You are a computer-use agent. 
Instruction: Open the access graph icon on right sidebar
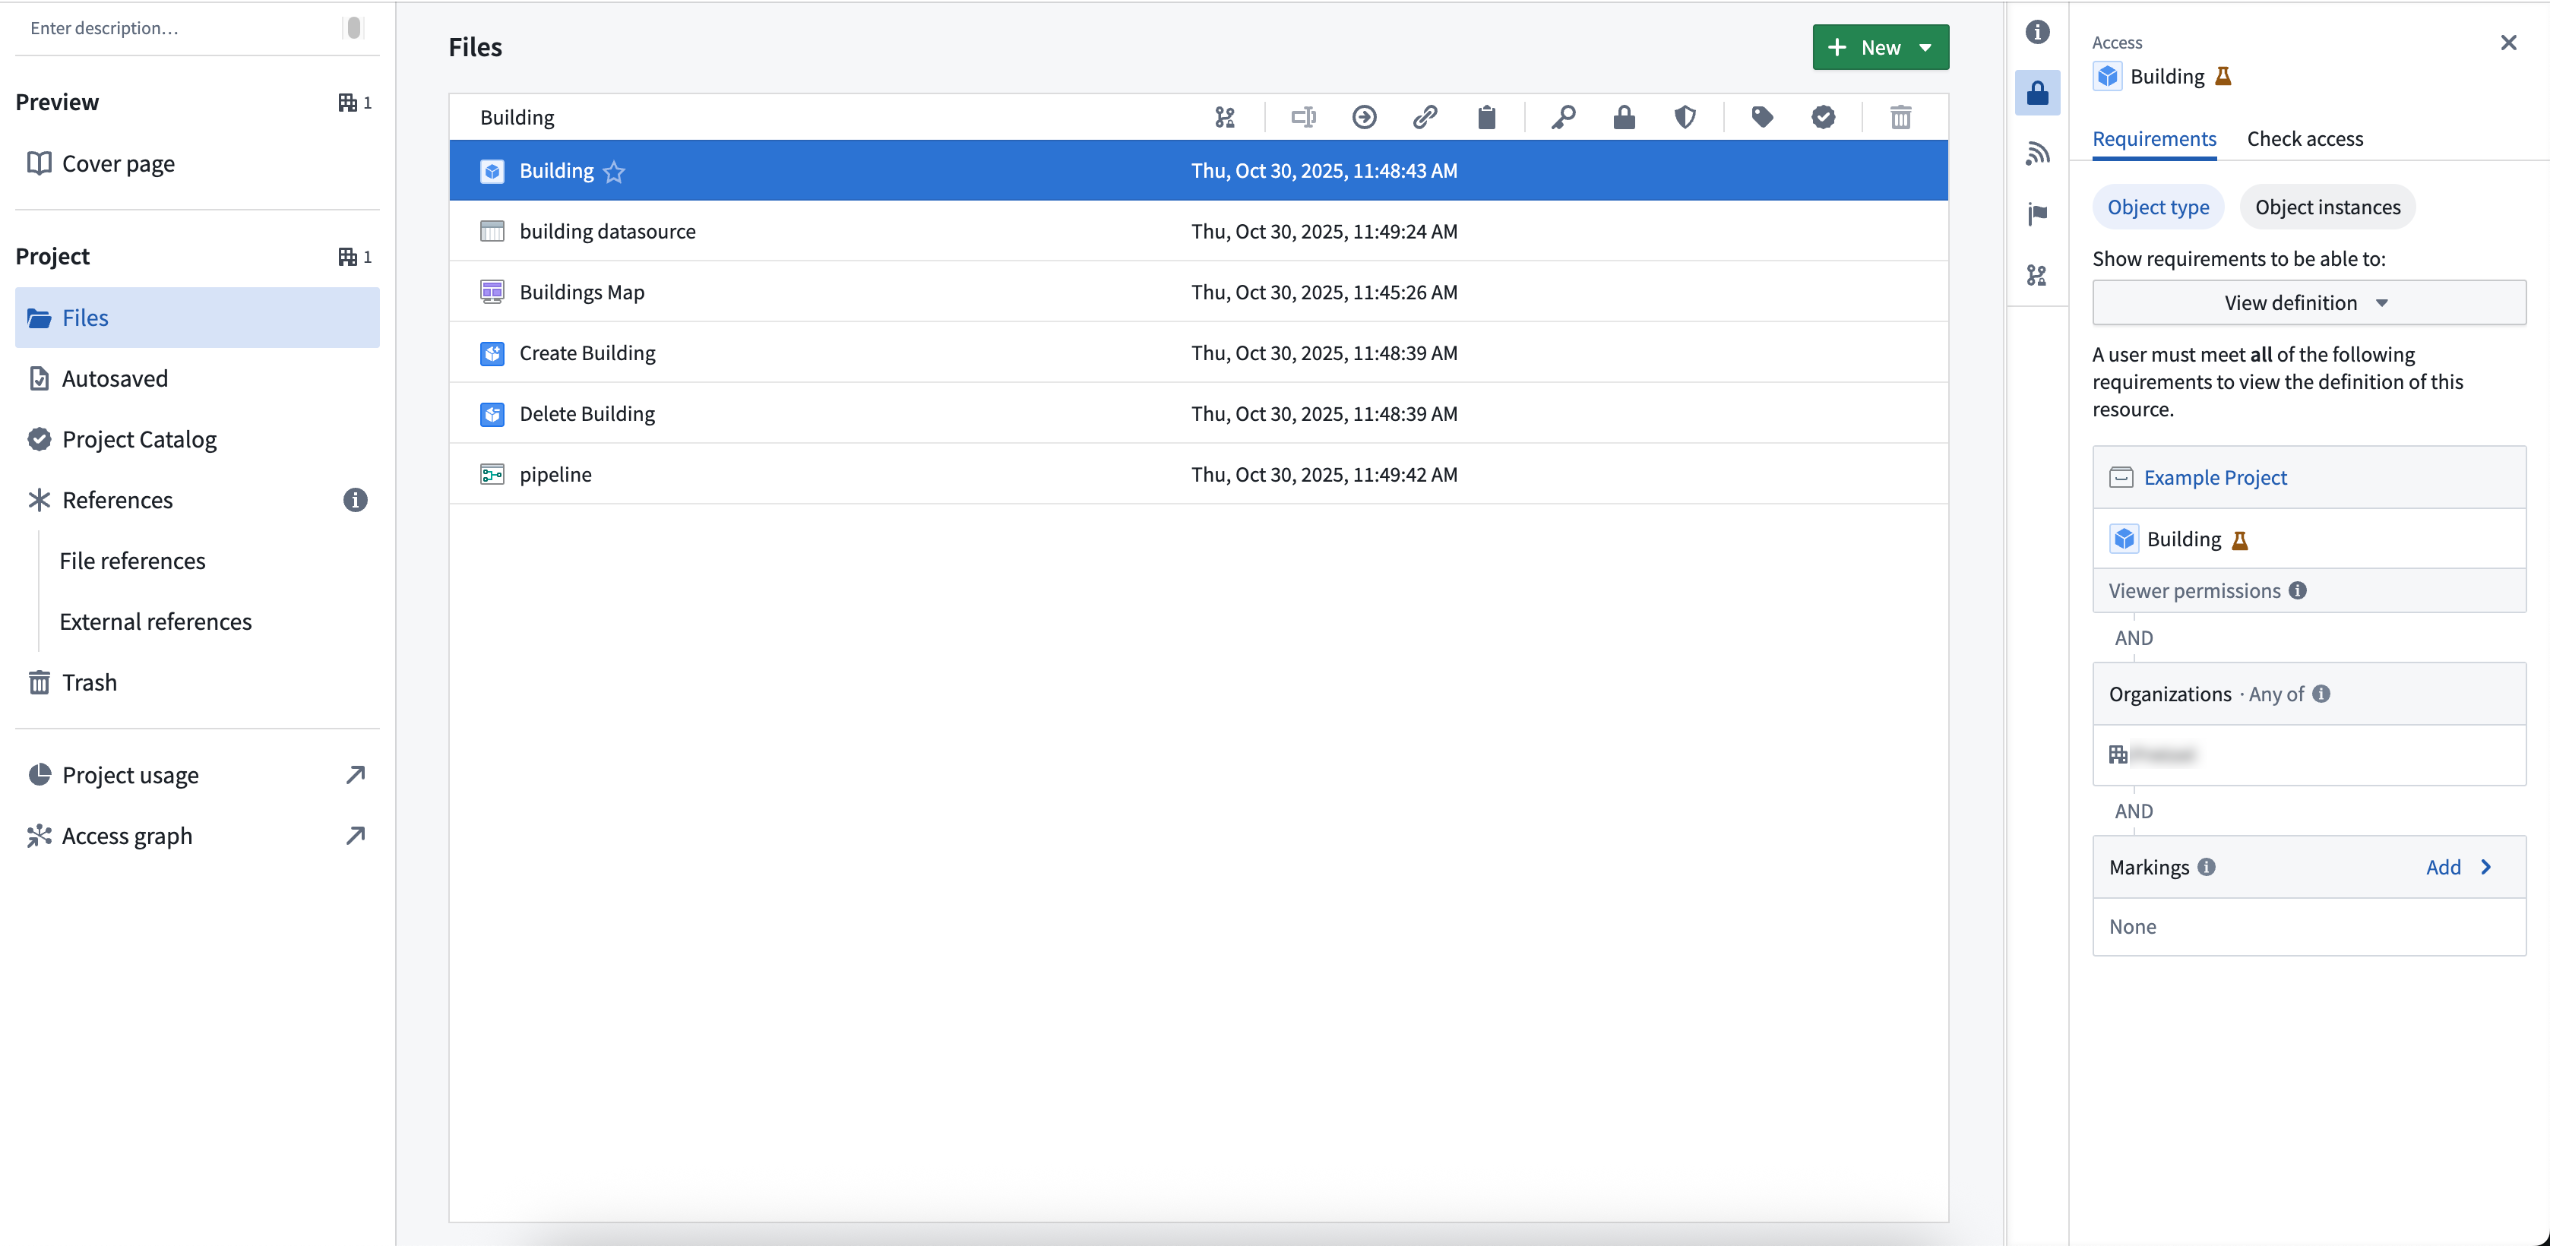[x=2038, y=275]
